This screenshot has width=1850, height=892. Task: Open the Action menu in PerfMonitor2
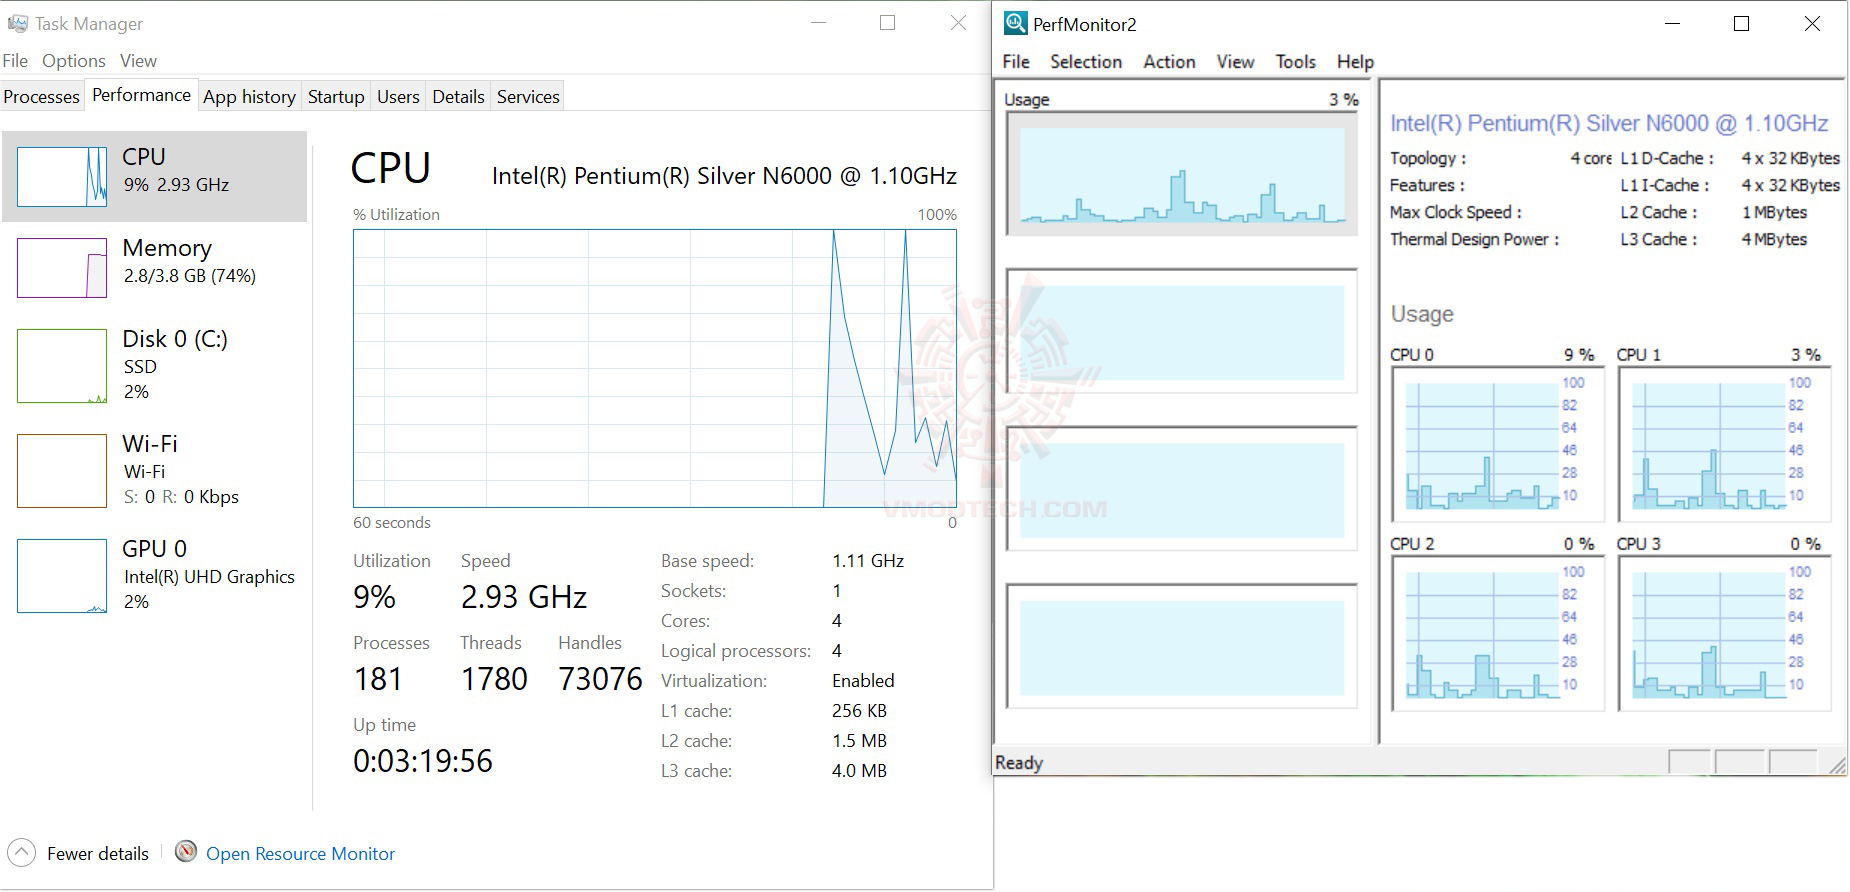1169,62
